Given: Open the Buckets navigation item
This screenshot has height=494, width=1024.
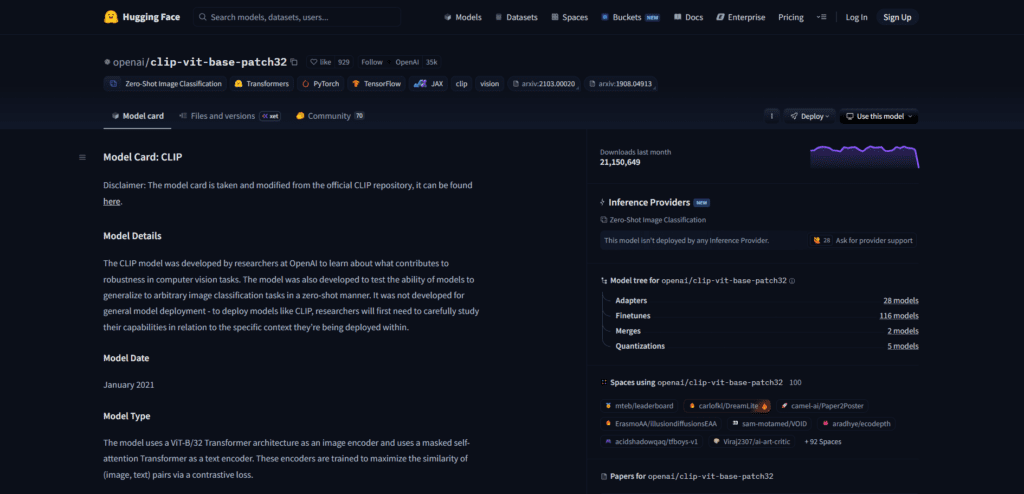Looking at the screenshot, I should tap(630, 18).
